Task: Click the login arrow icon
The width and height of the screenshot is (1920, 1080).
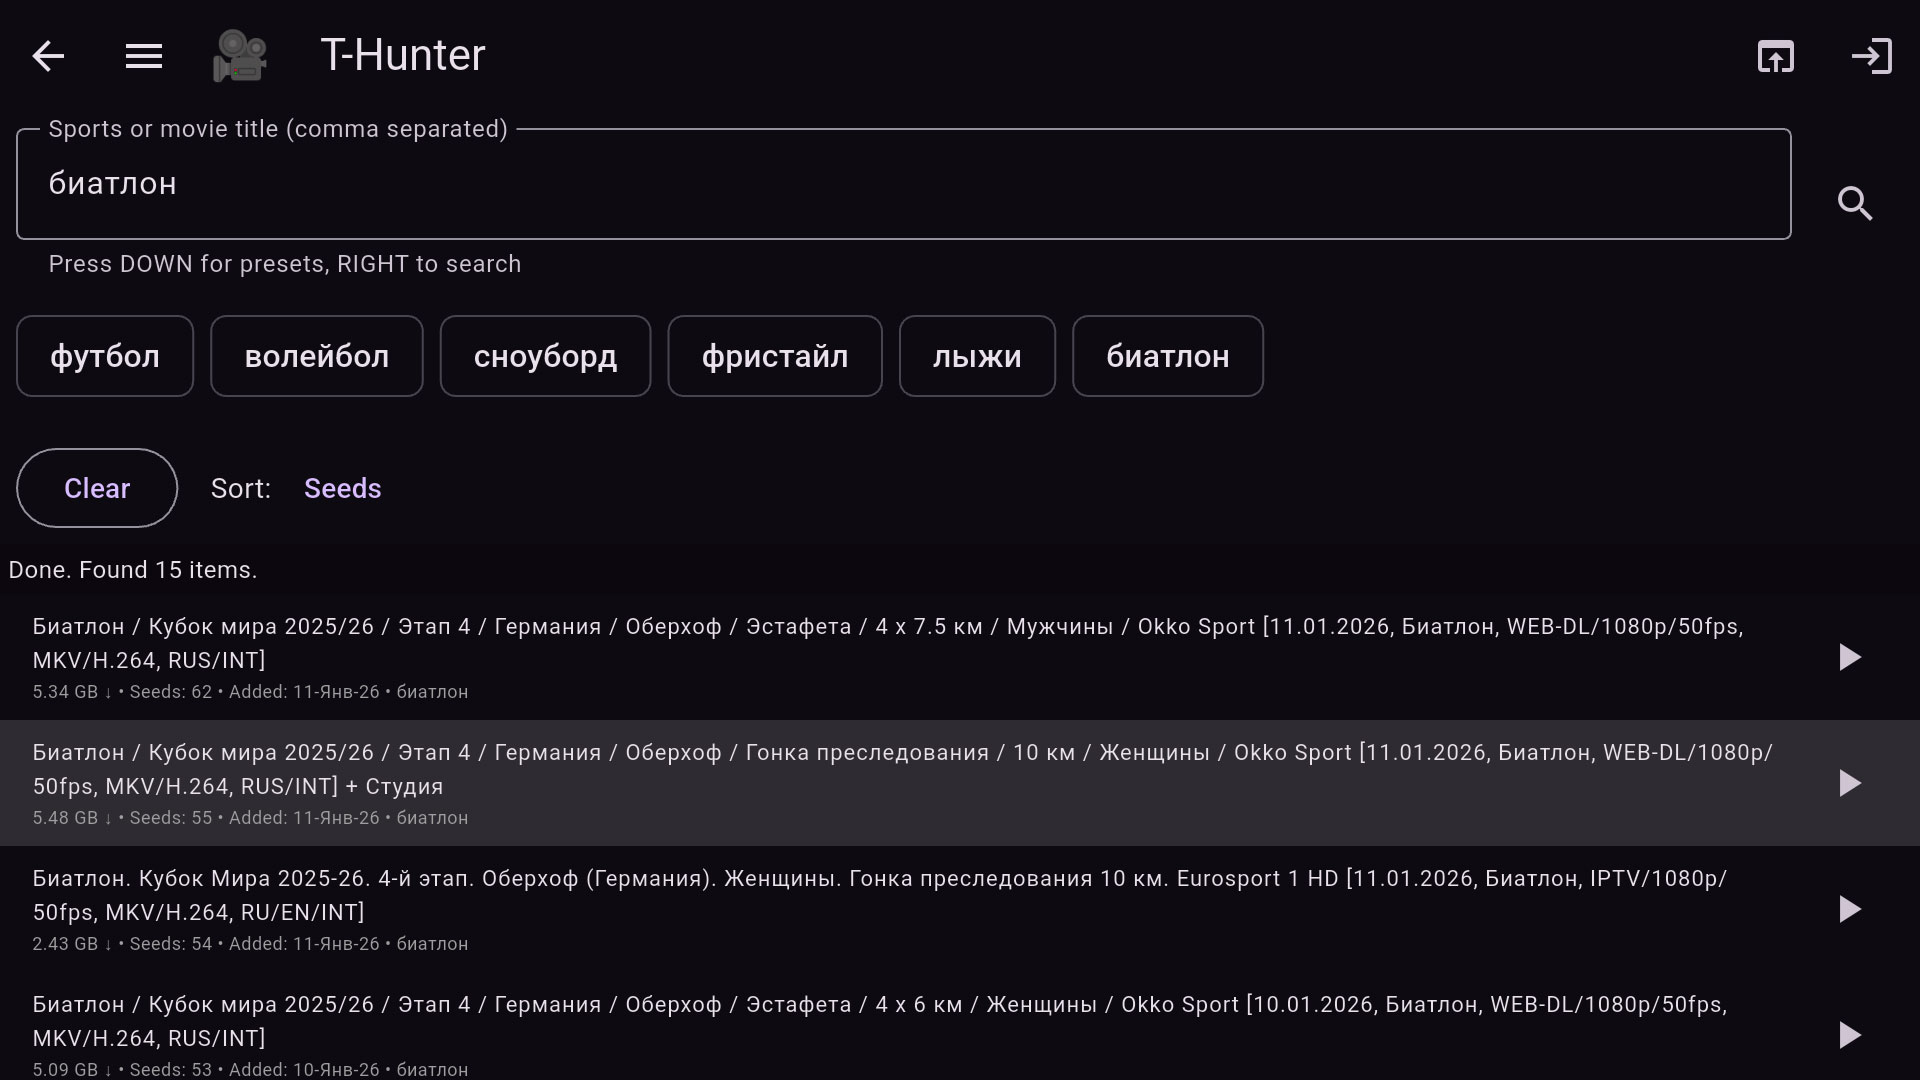Action: point(1871,56)
